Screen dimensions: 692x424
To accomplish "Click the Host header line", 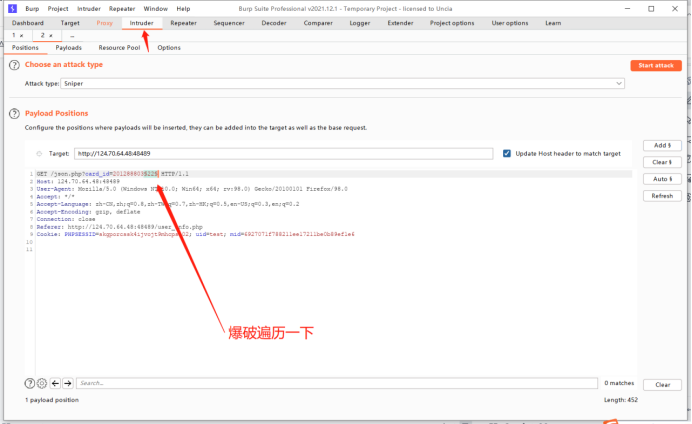I will pos(78,181).
